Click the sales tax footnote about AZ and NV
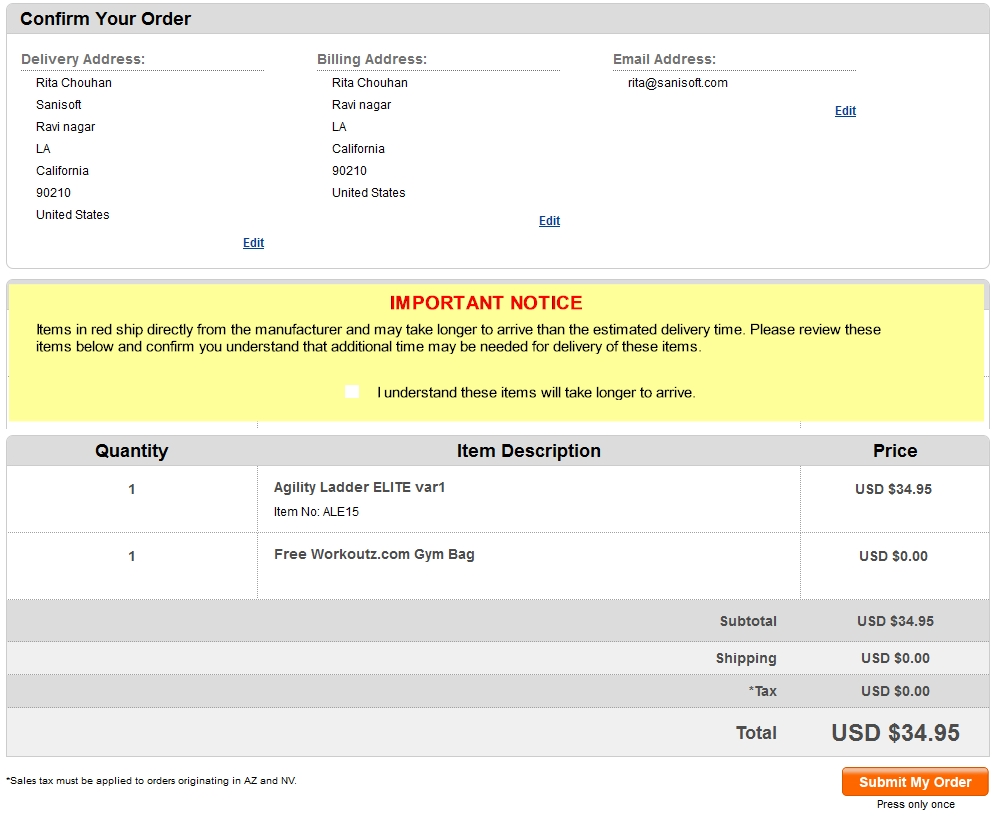 152,781
